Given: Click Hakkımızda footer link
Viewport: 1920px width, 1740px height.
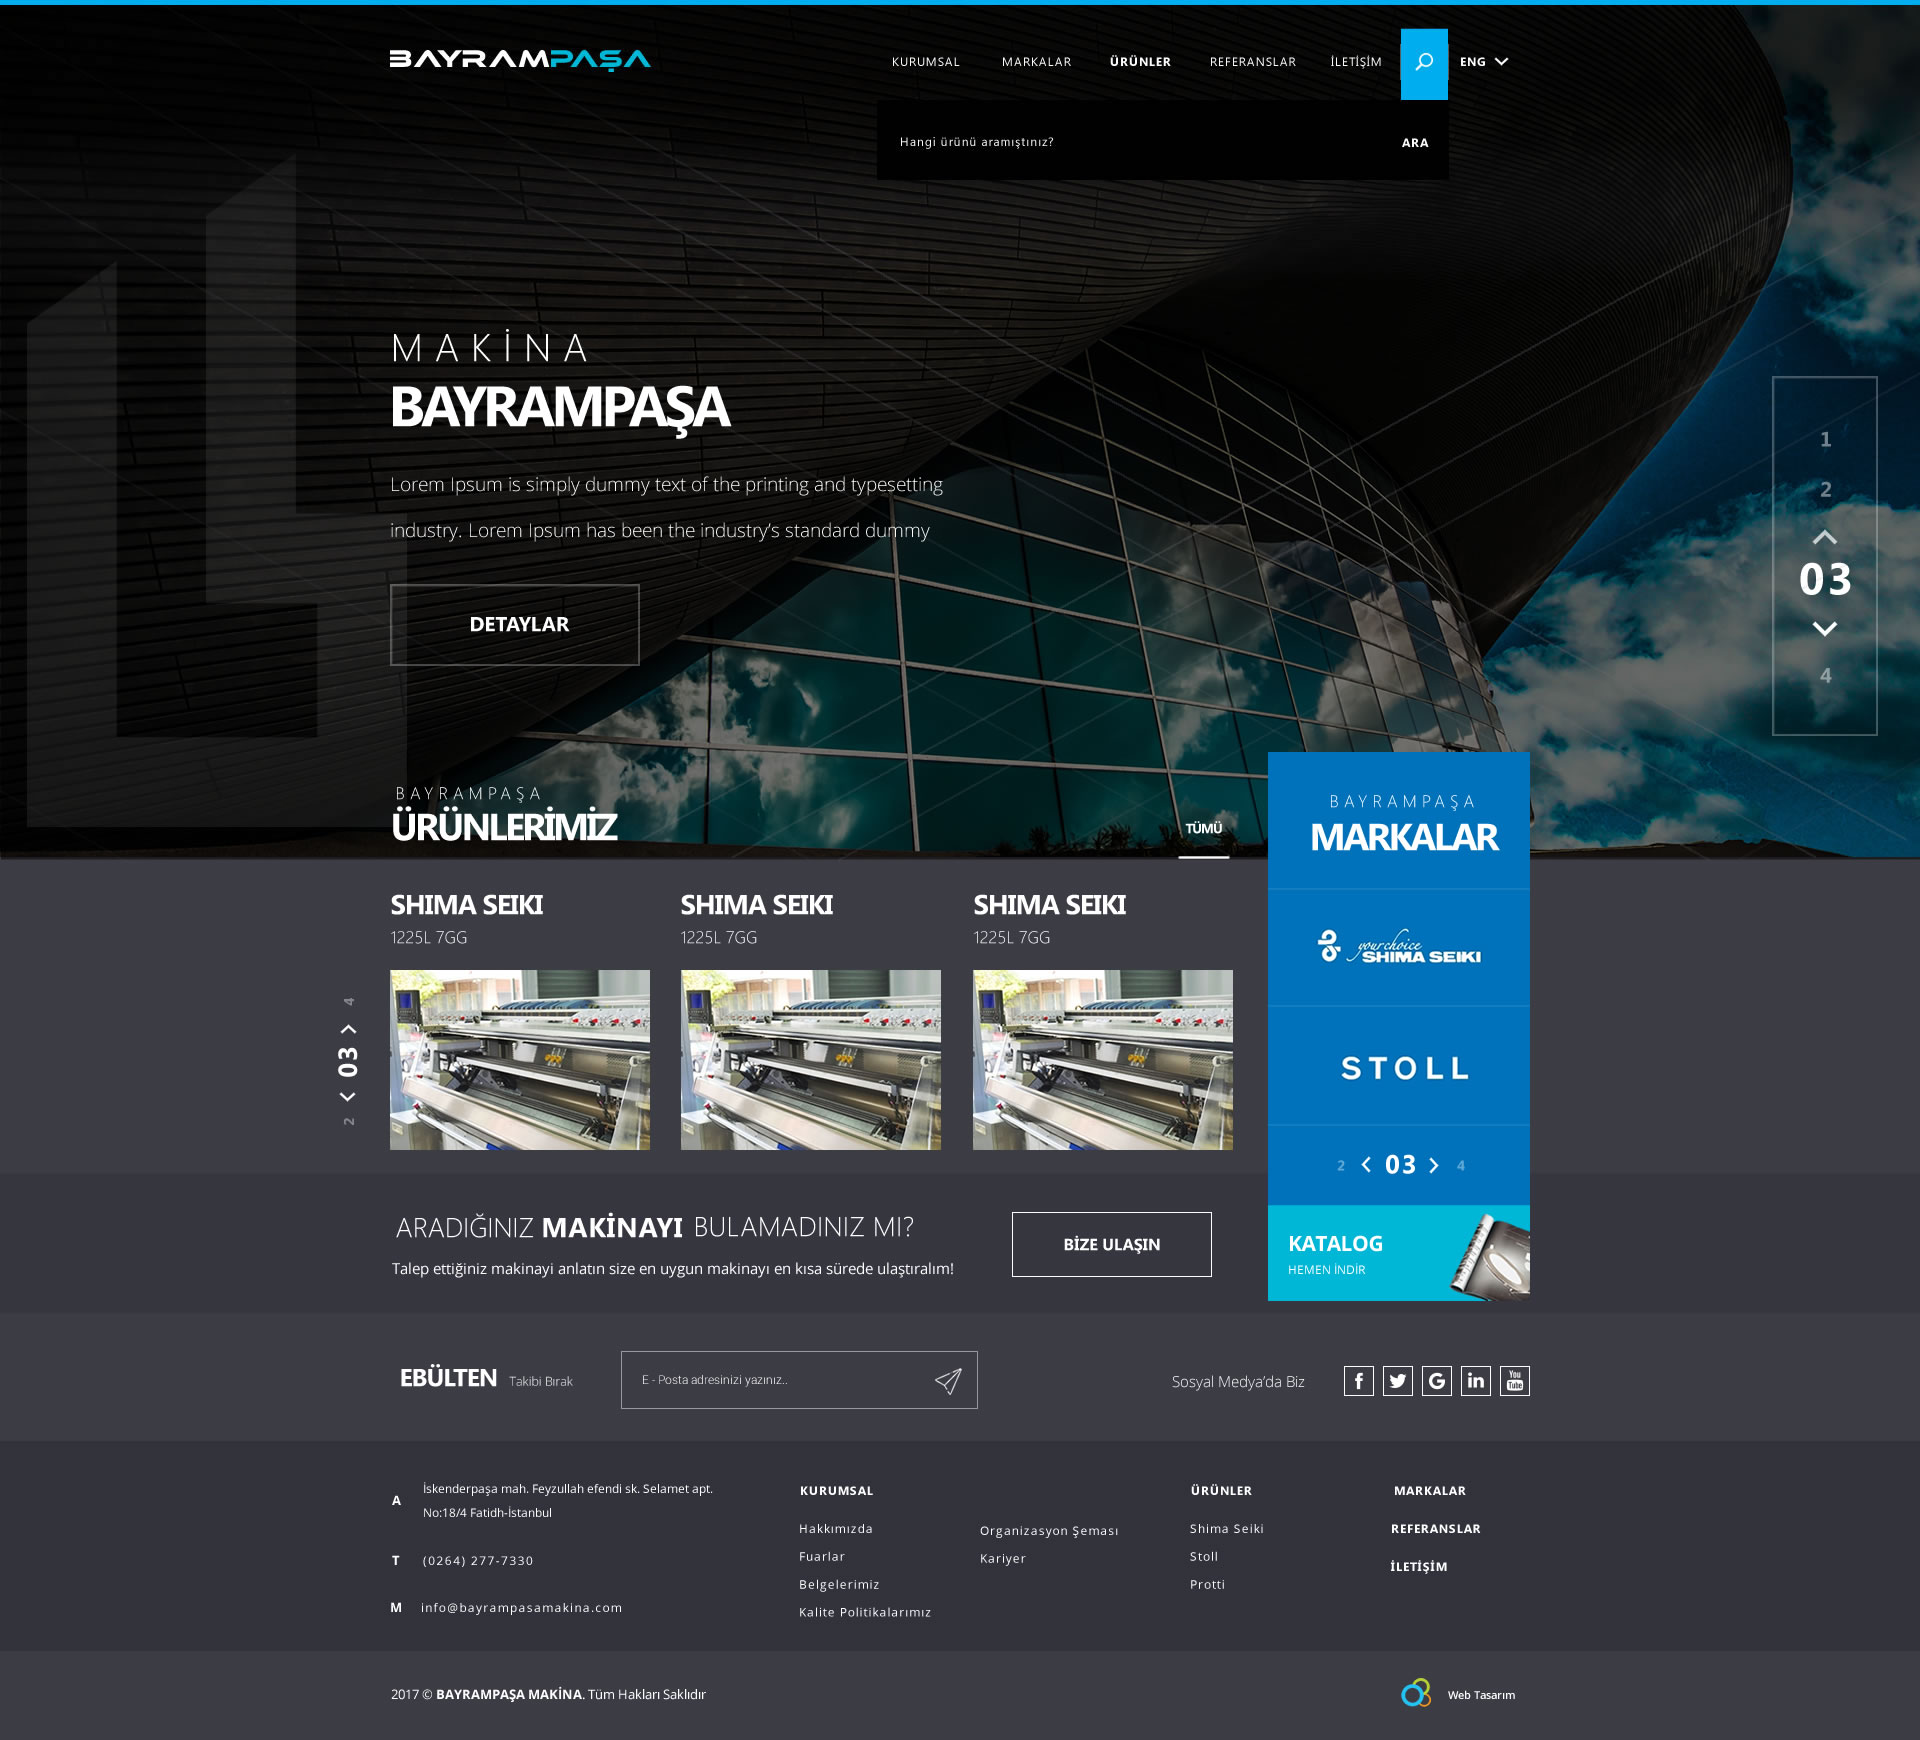Looking at the screenshot, I should 836,1529.
